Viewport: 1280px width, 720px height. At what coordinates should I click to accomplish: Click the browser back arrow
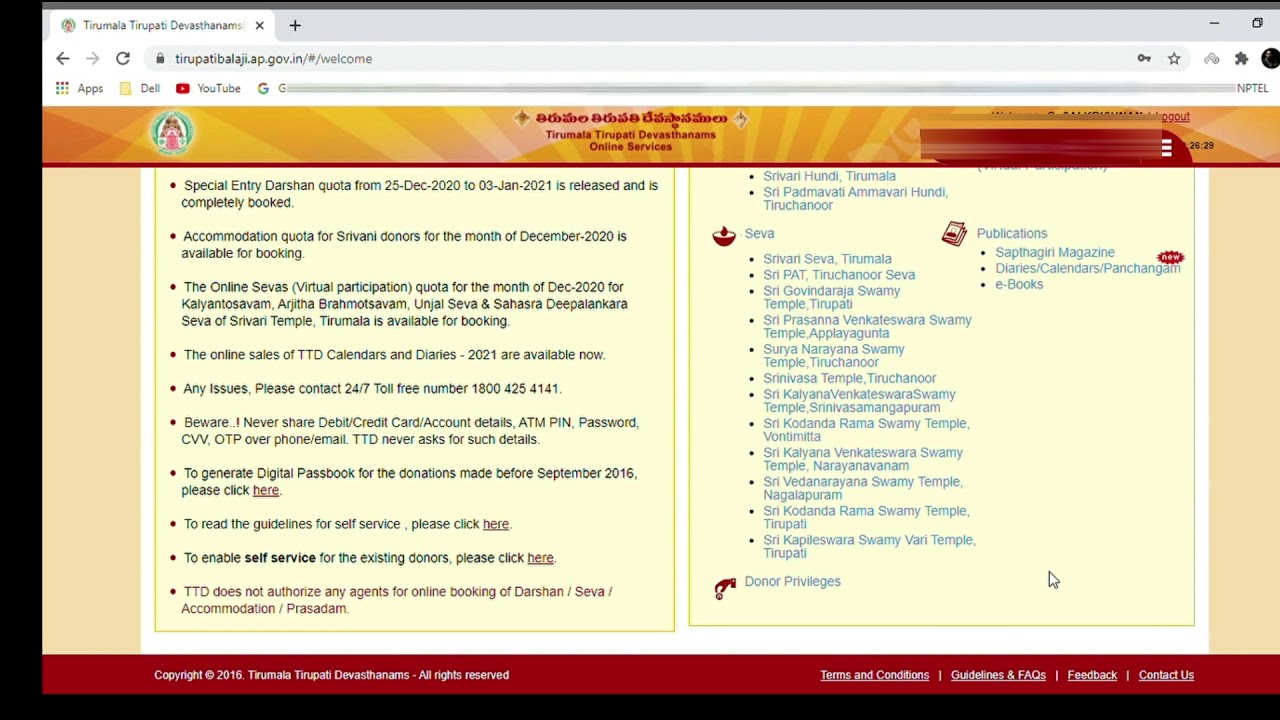click(63, 59)
